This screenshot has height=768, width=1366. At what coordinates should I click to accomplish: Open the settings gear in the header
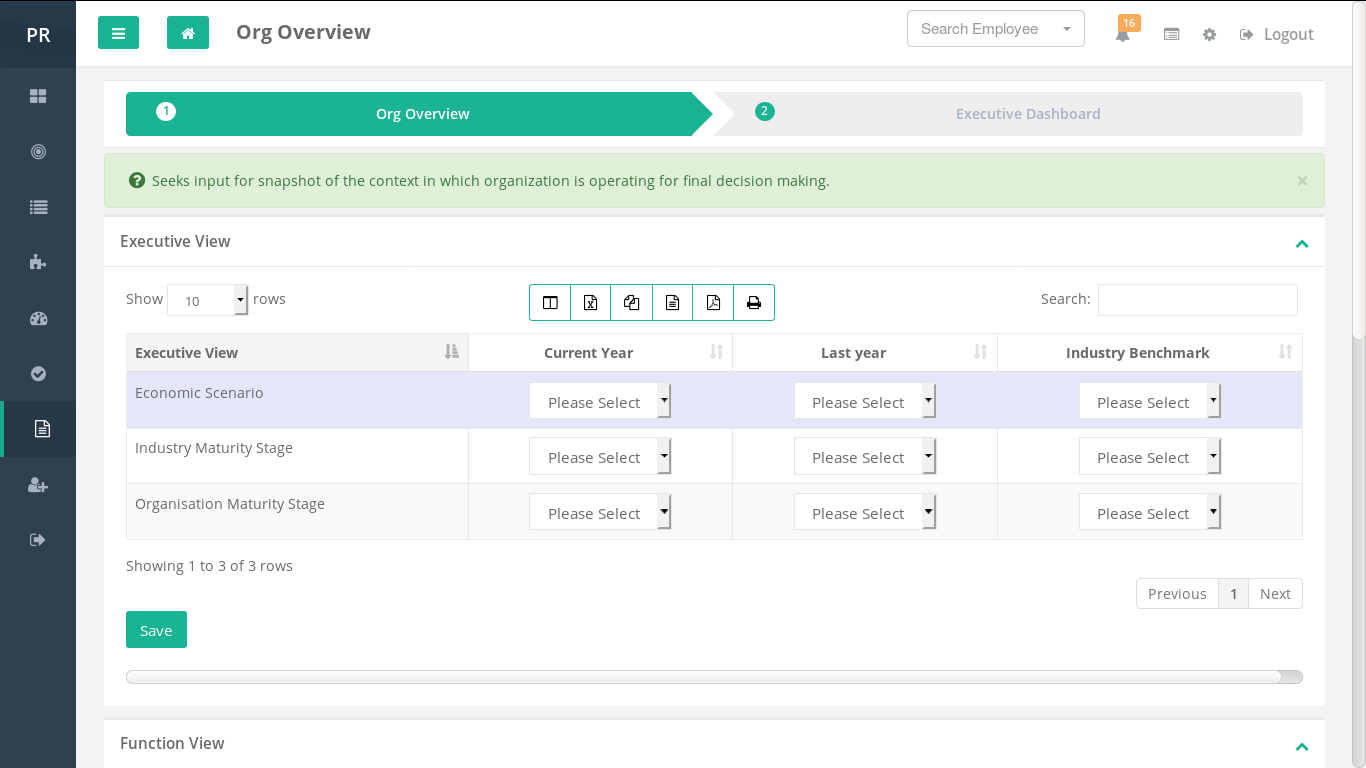pos(1209,34)
